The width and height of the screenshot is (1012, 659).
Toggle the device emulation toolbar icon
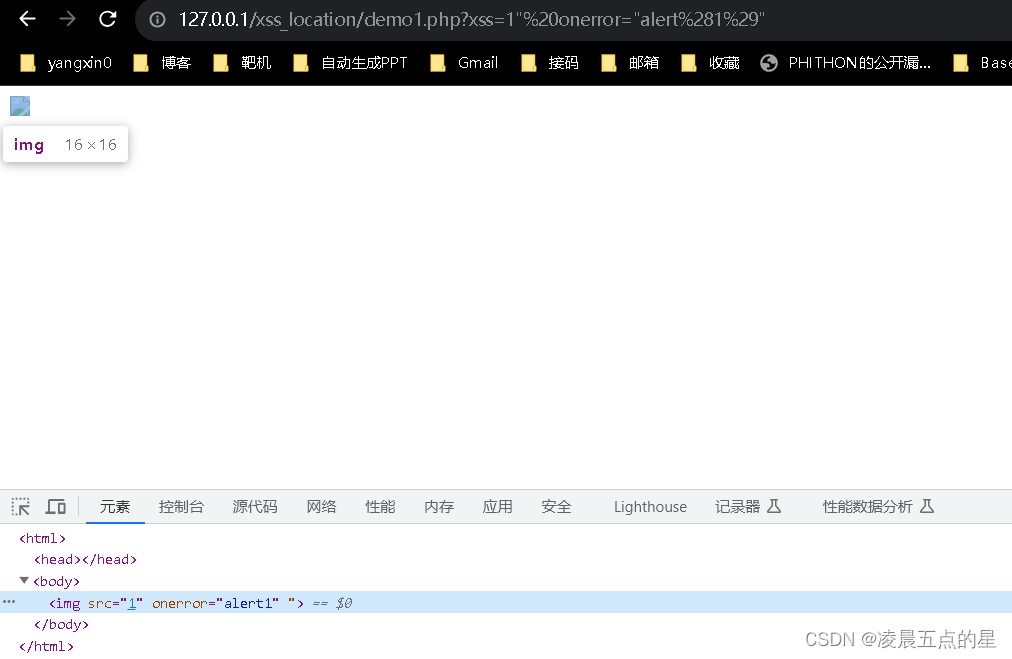click(x=55, y=506)
